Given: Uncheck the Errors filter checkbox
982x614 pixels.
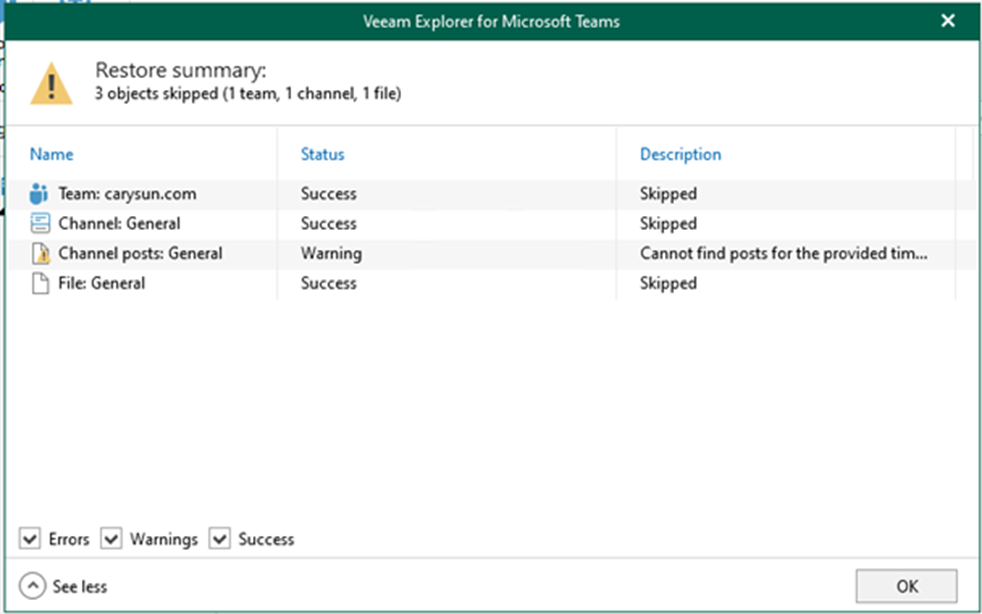Looking at the screenshot, I should (29, 538).
